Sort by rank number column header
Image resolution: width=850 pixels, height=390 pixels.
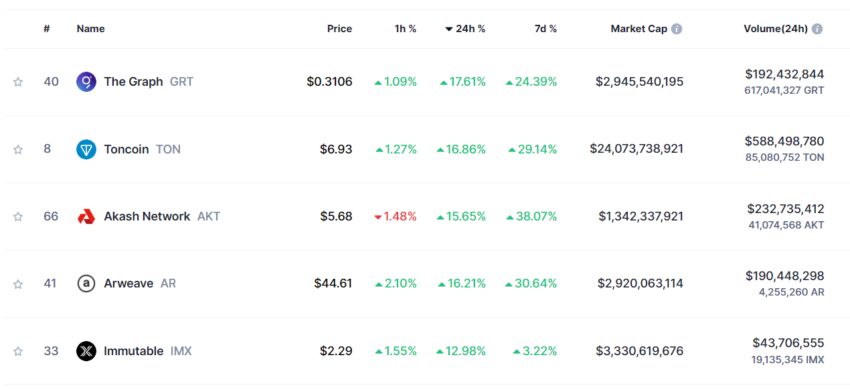tap(47, 29)
